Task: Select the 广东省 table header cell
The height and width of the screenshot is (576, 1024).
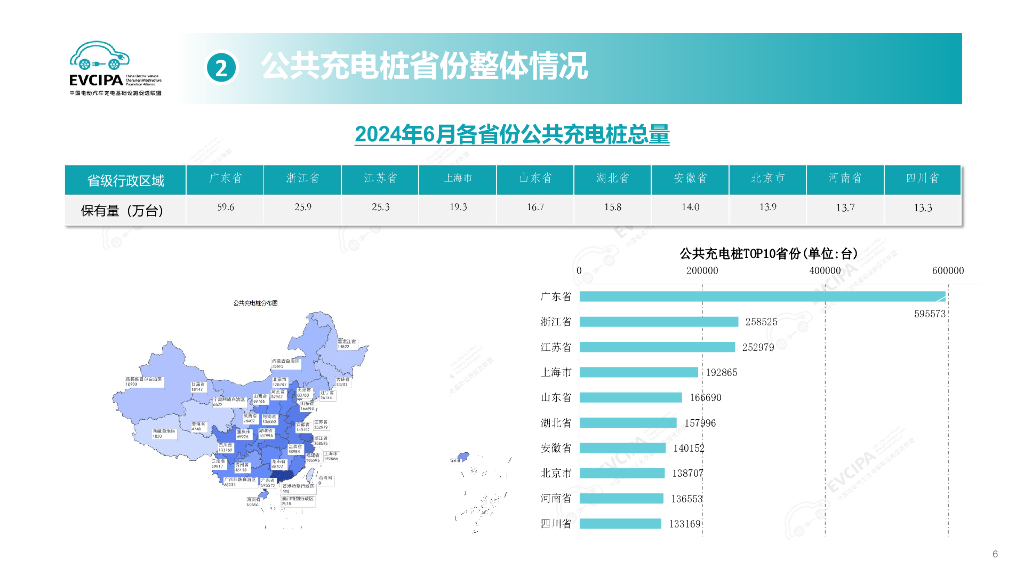Action: [224, 180]
